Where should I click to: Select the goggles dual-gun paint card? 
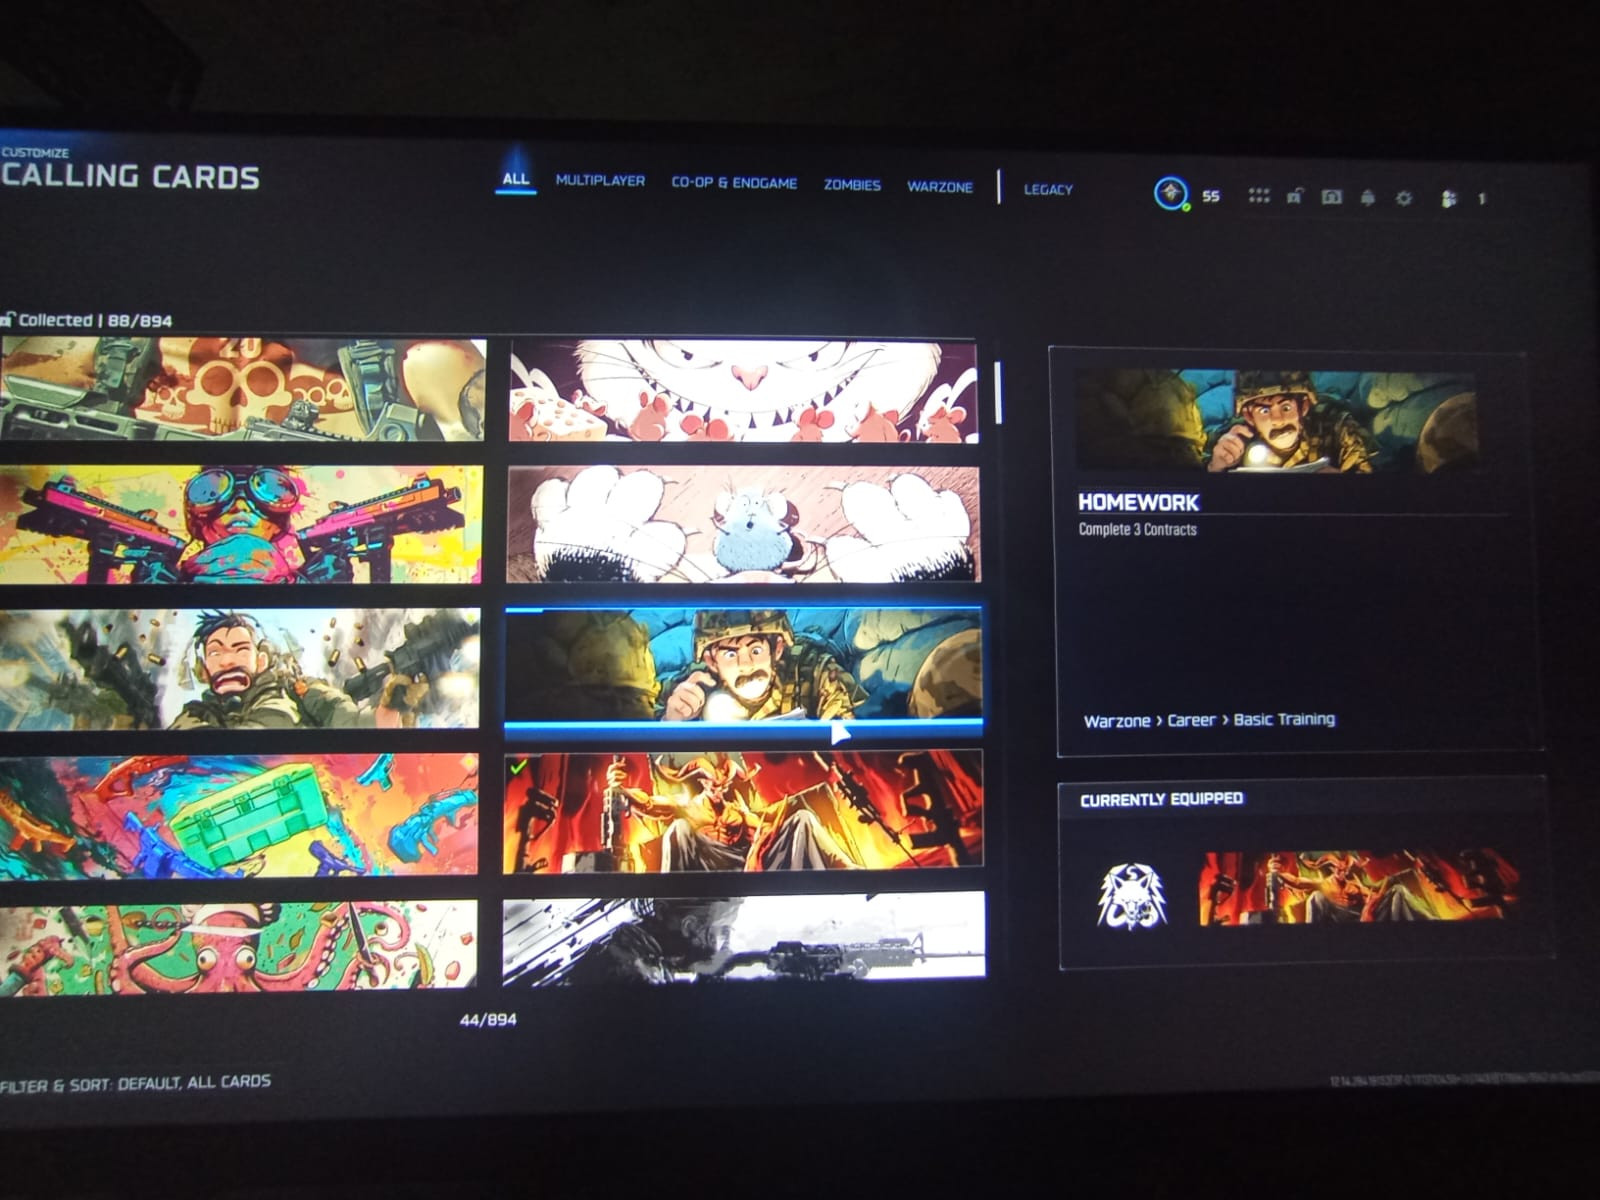point(240,524)
